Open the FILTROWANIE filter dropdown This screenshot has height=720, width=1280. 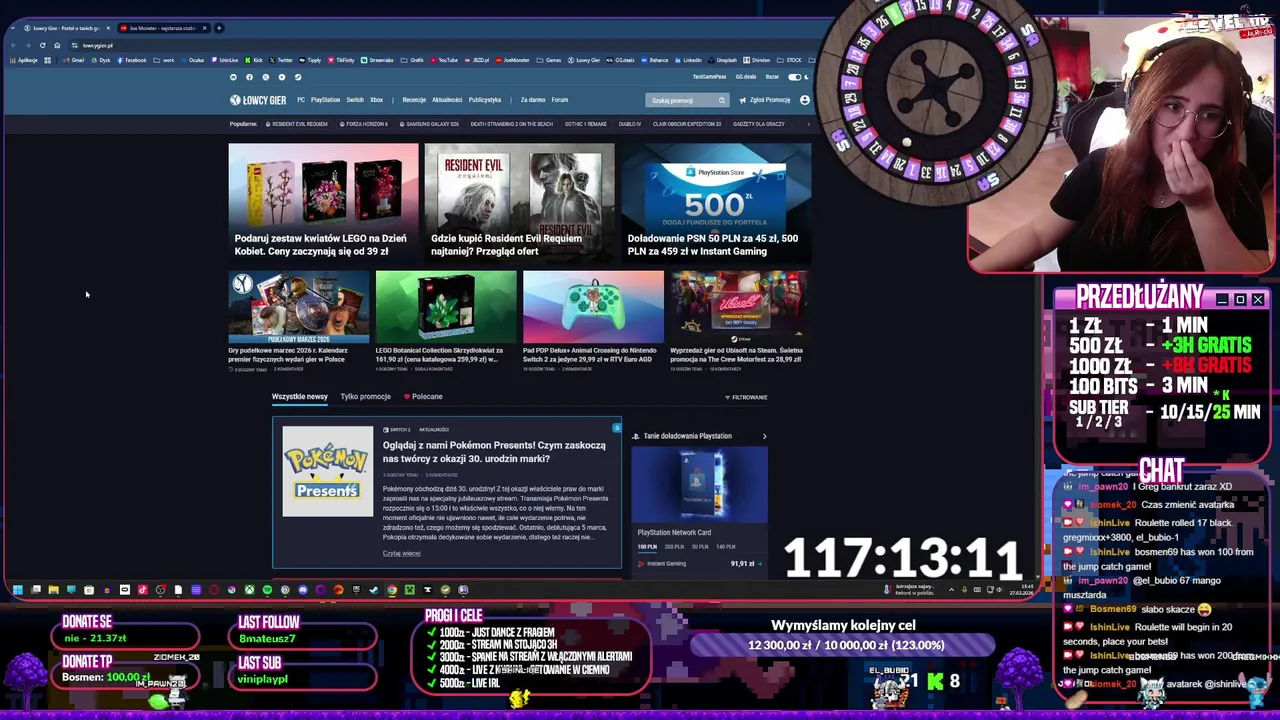[746, 397]
